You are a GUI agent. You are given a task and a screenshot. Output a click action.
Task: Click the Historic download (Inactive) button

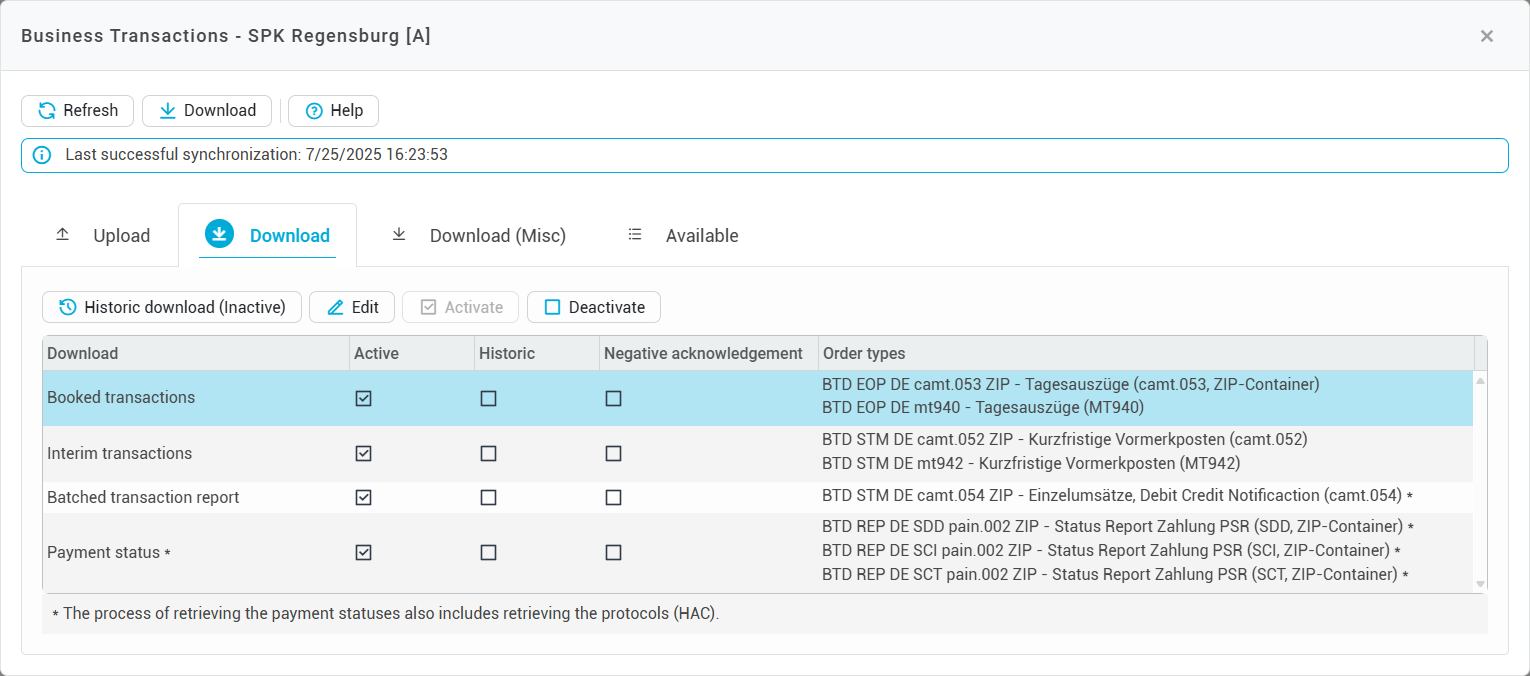point(172,307)
